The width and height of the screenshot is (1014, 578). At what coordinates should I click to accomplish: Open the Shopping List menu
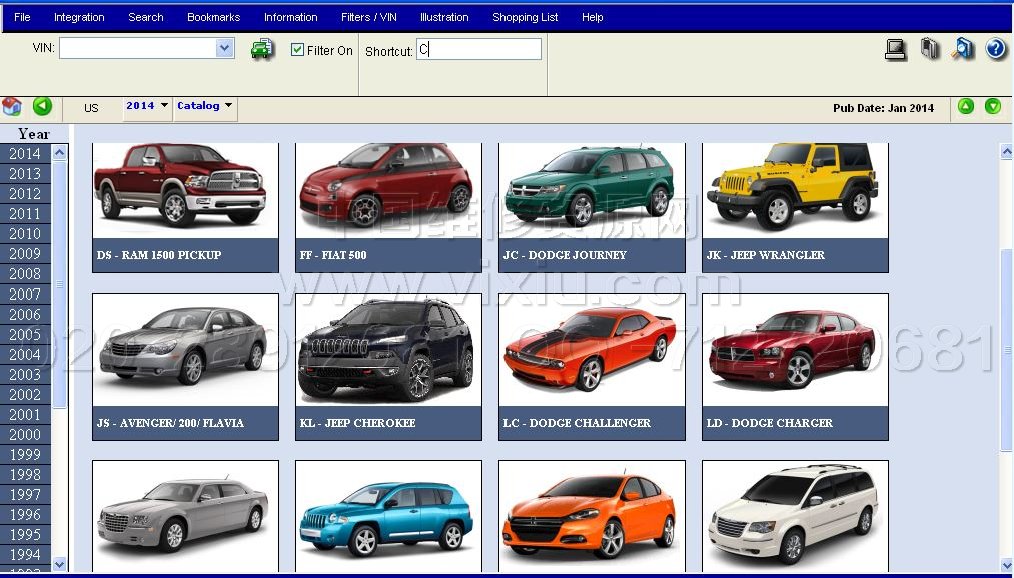(x=525, y=17)
